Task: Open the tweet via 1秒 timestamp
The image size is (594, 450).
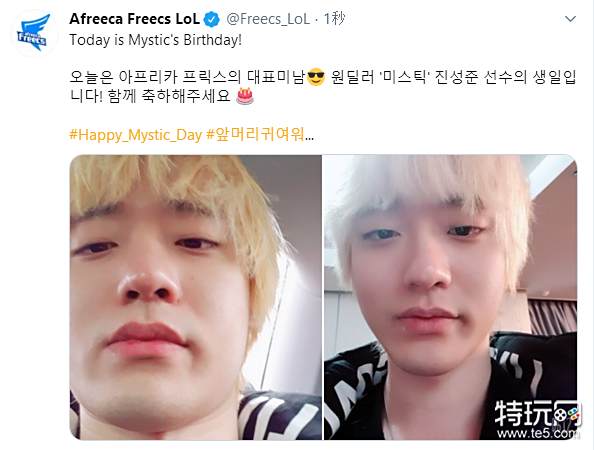Action: [334, 19]
